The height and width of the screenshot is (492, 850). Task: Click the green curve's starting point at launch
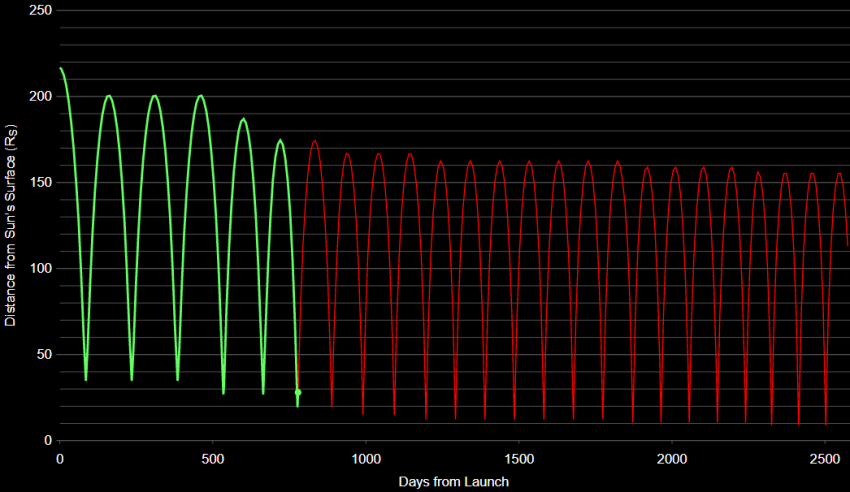[x=60, y=68]
